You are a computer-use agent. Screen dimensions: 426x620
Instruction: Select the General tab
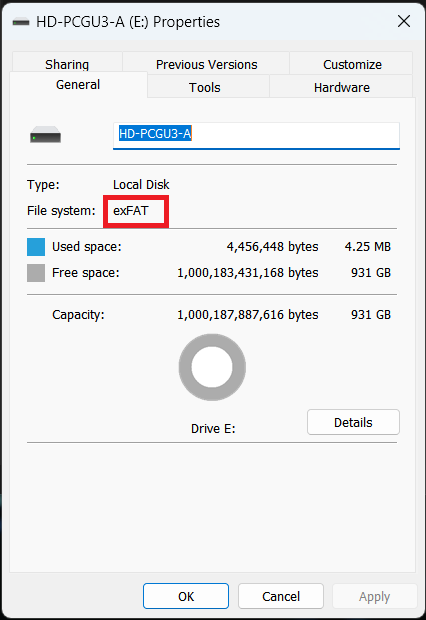tap(78, 84)
